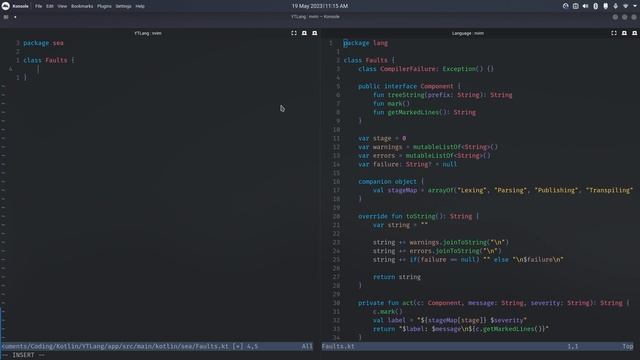
Task: Click 'return string' line
Action: tap(397, 277)
